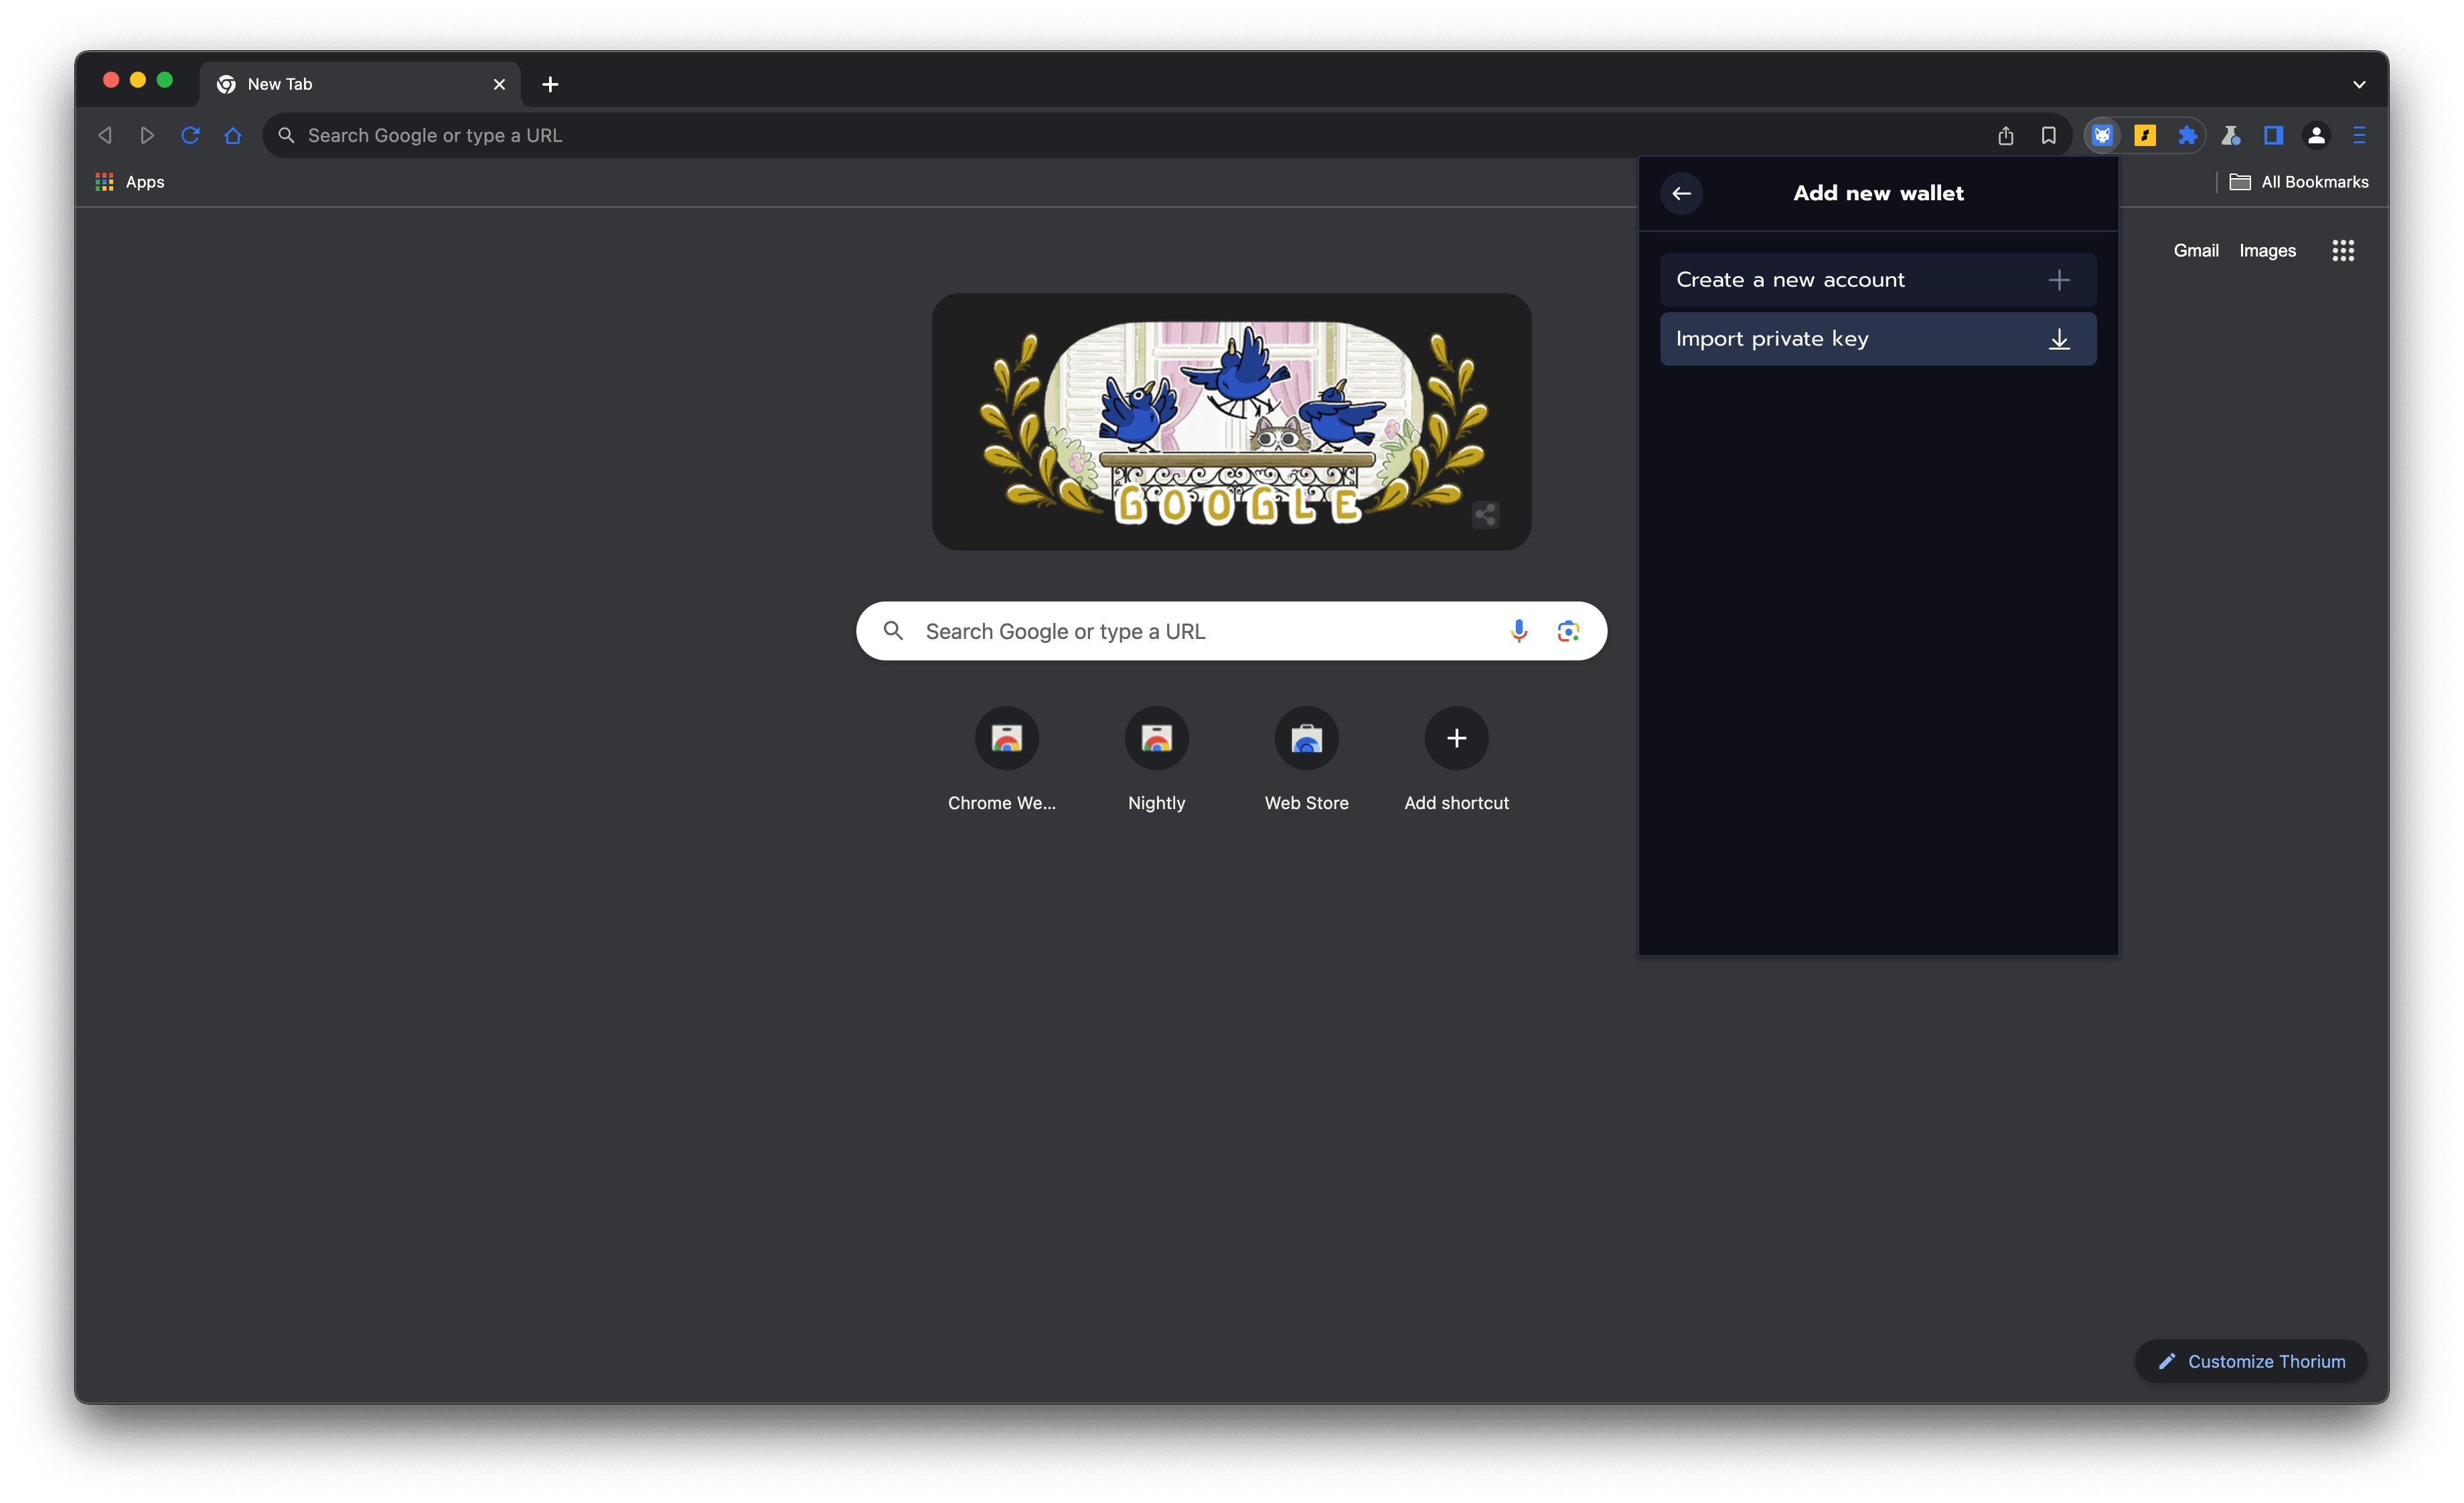Viewport: 2464px width, 1503px height.
Task: Open the Gmail link
Action: (x=2195, y=251)
